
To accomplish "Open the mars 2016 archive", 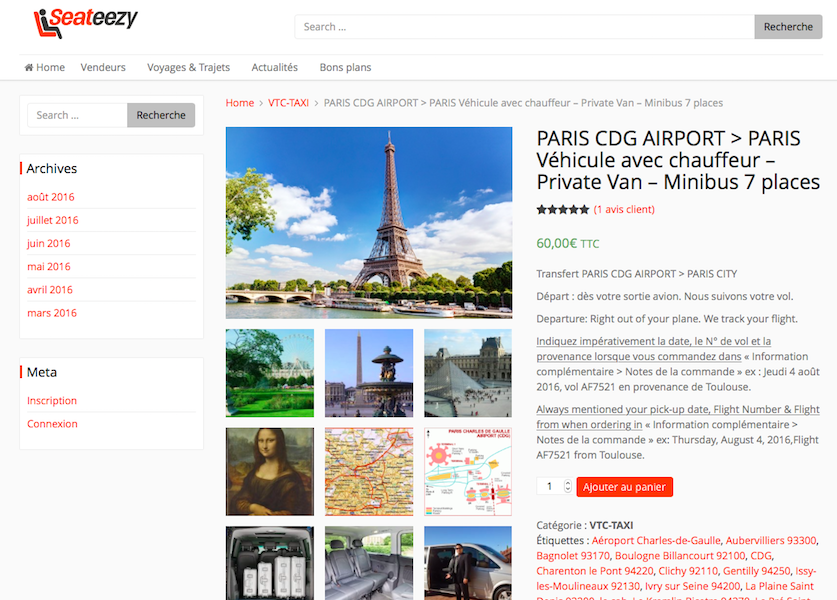I will pos(52,313).
